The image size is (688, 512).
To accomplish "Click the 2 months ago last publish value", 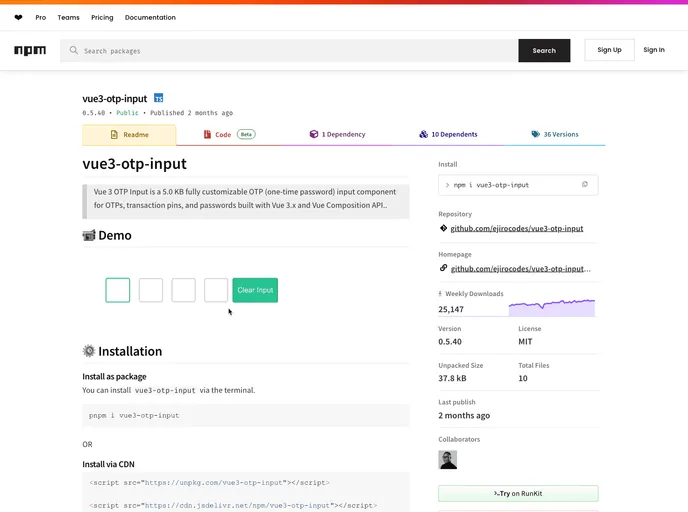I will [464, 415].
